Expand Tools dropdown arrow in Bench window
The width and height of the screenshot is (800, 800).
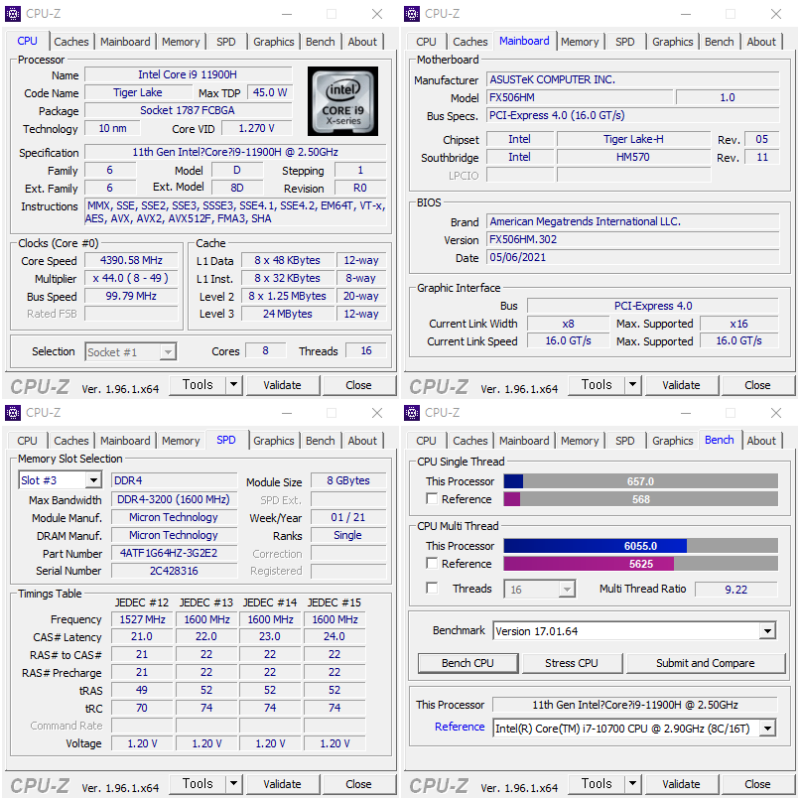coord(633,784)
